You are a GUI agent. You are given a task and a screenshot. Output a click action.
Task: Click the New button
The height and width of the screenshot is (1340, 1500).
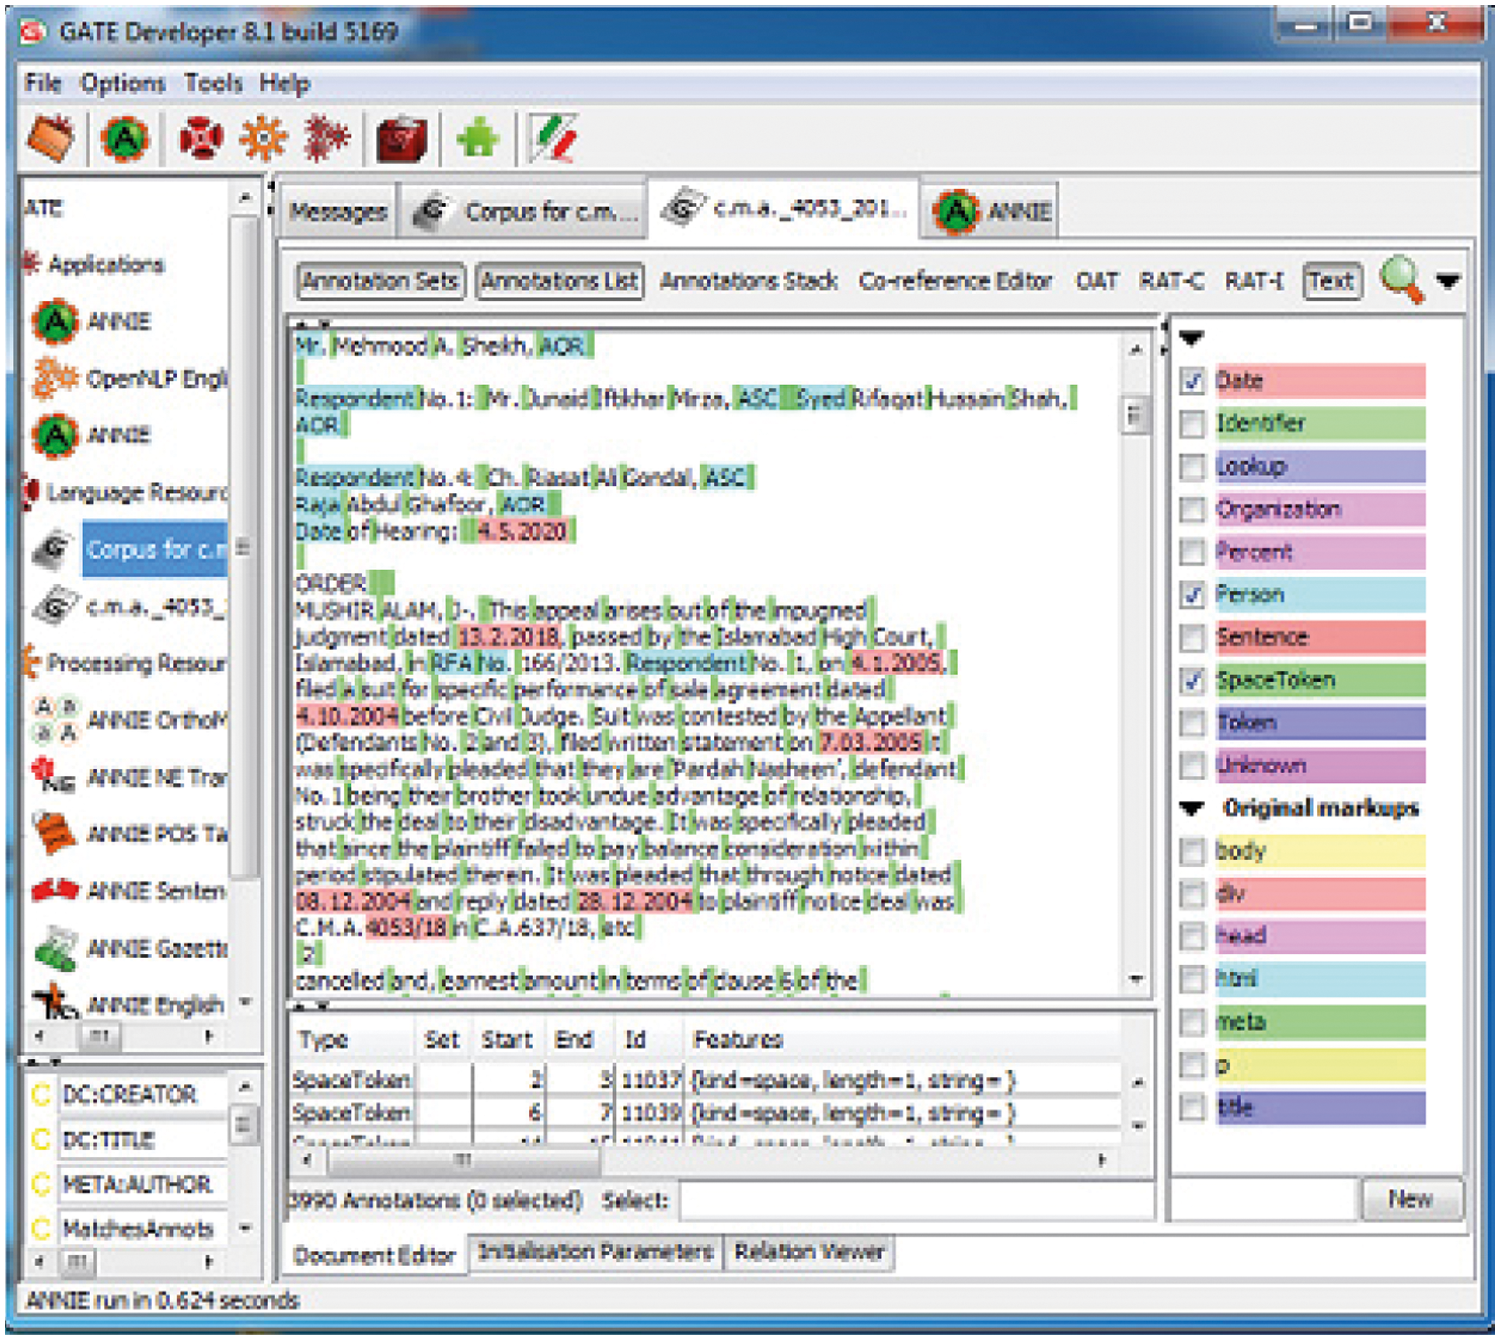[x=1410, y=1199]
